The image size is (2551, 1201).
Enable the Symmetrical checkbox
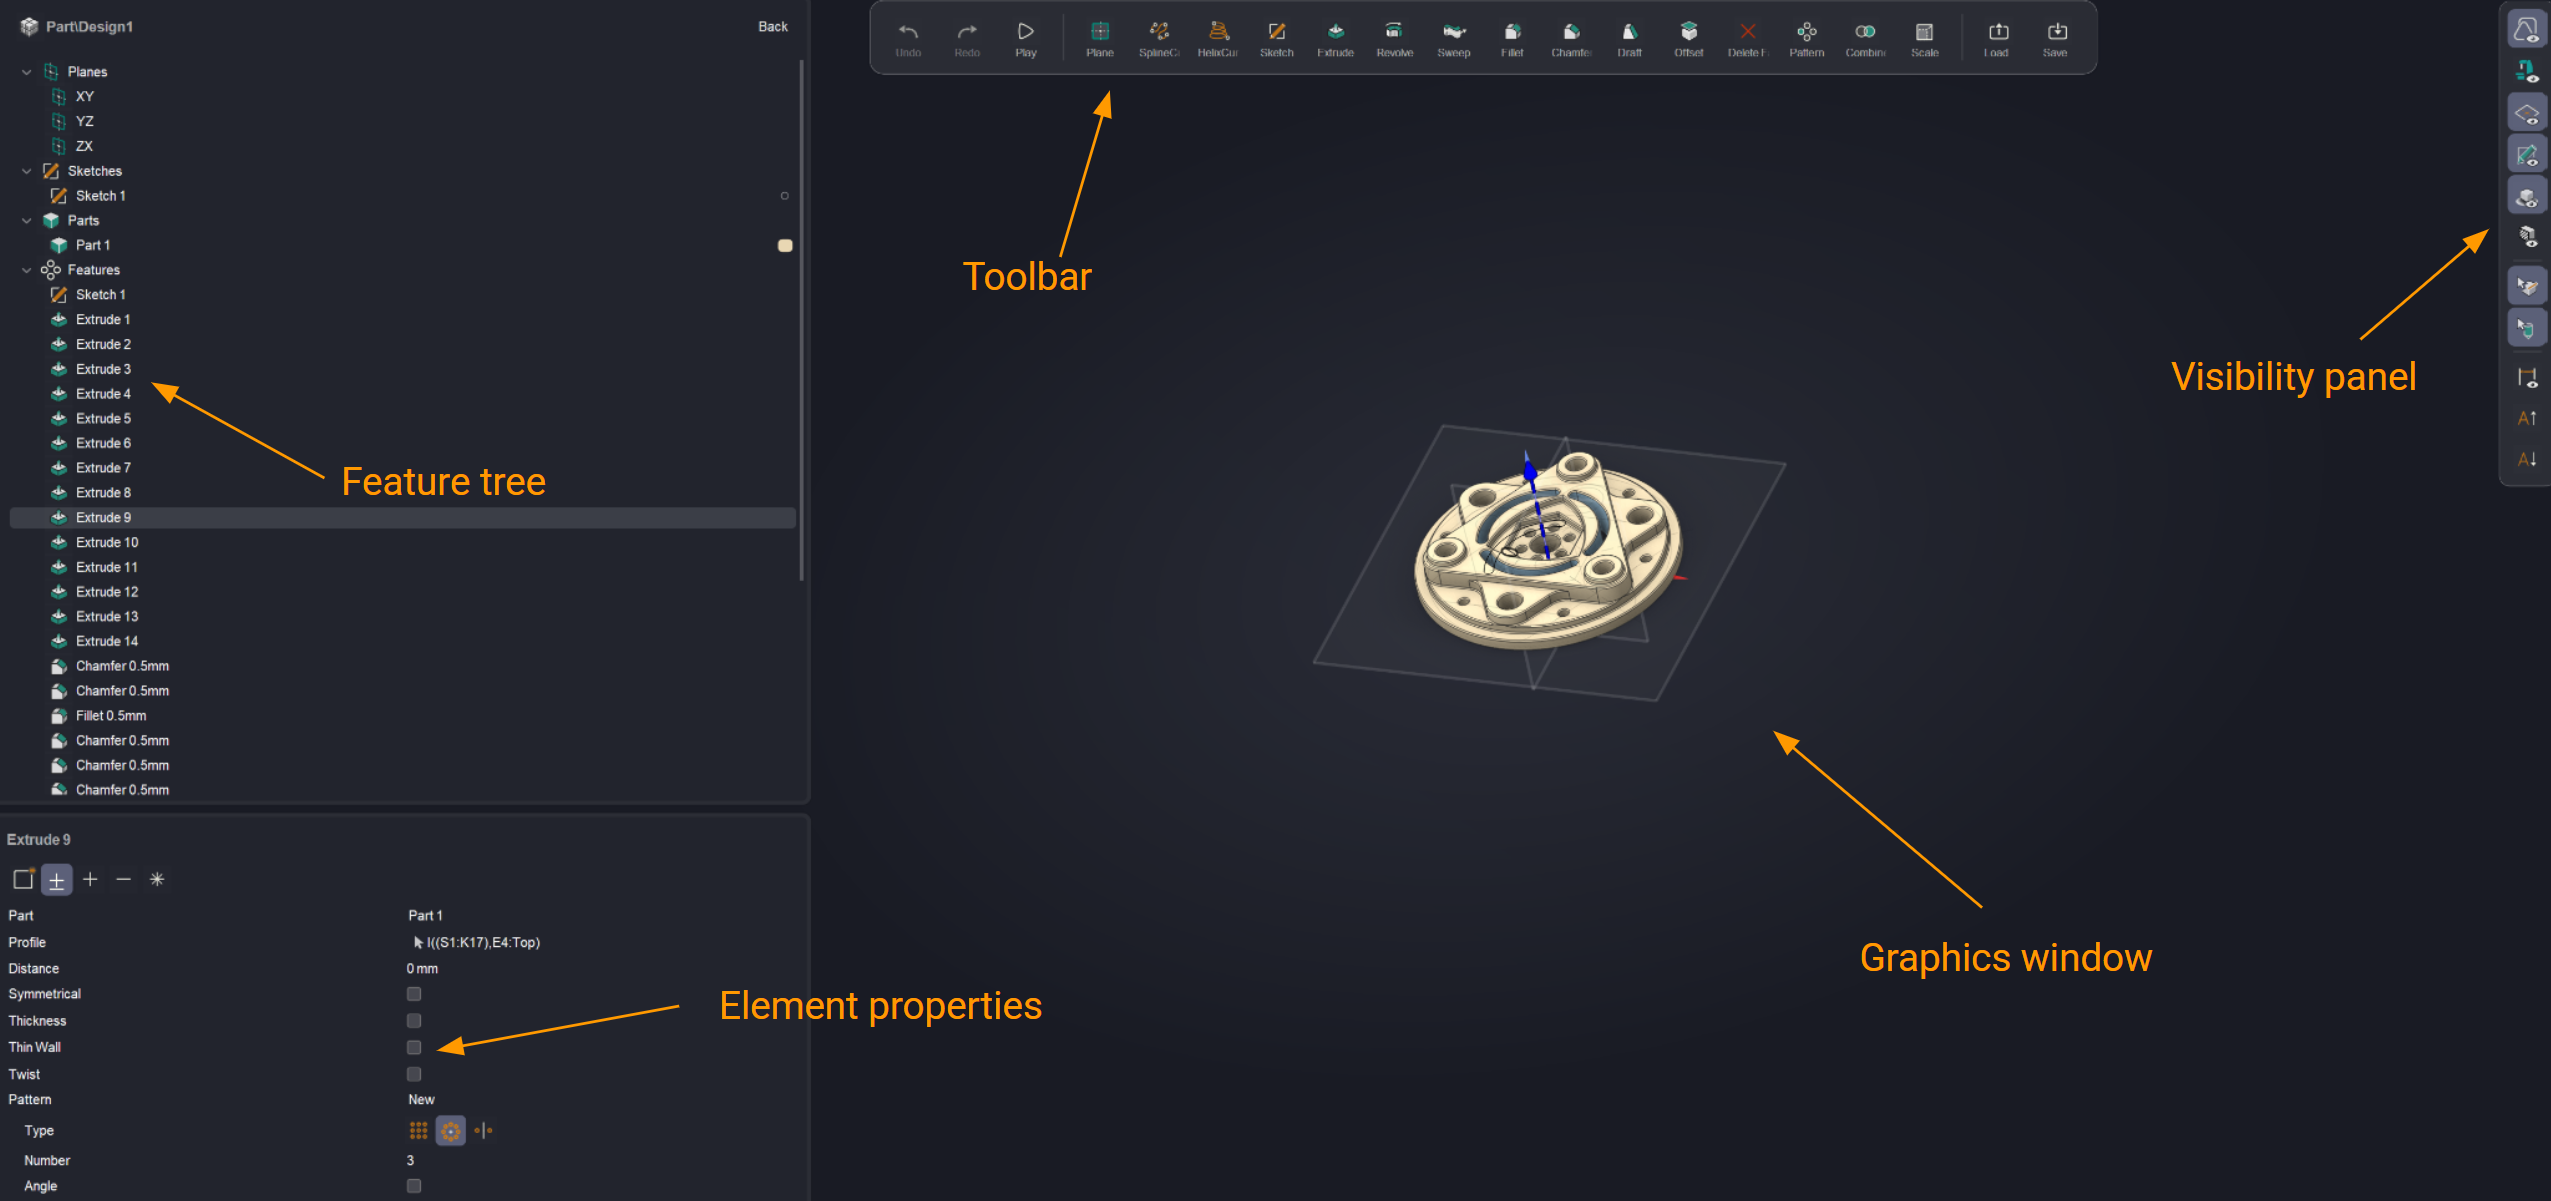pos(414,994)
